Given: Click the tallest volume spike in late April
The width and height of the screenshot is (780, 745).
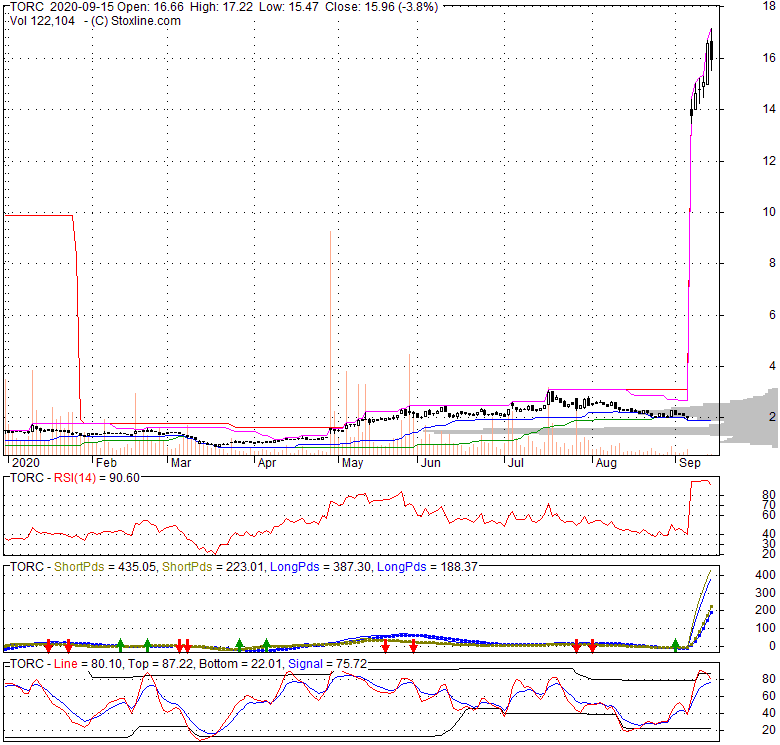Looking at the screenshot, I should pos(330,342).
